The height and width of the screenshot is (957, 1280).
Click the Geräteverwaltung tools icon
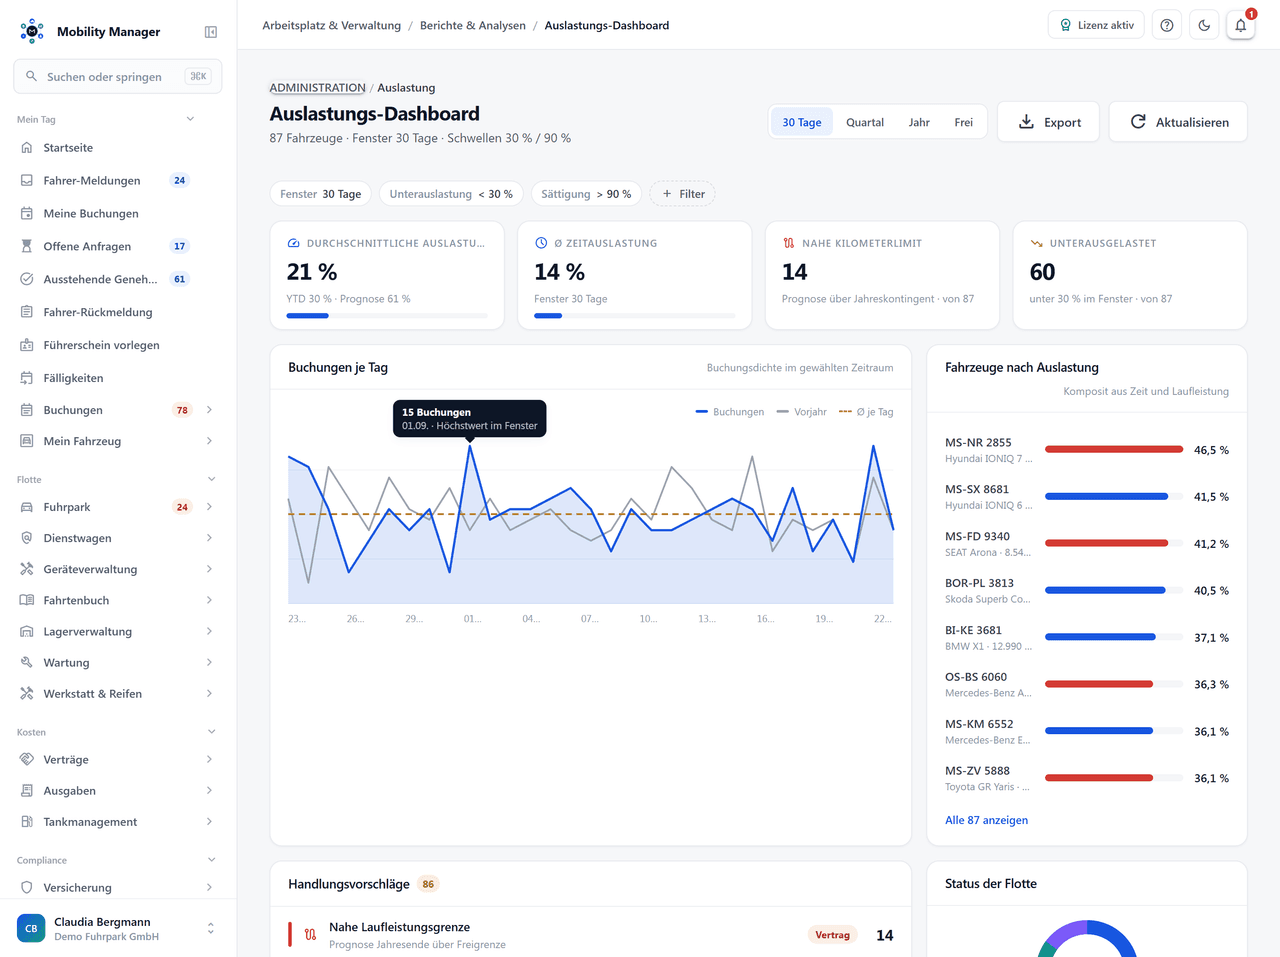tap(27, 569)
